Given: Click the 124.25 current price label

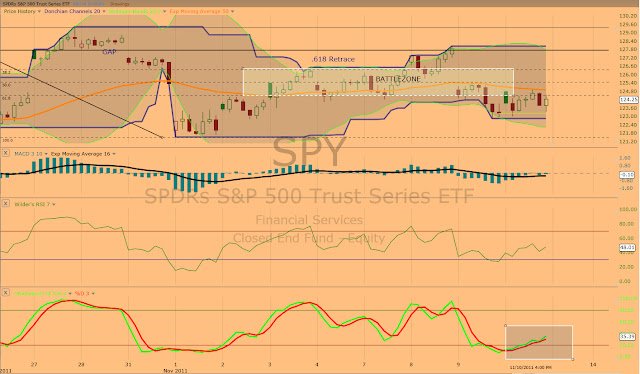Looking at the screenshot, I should pos(629,100).
